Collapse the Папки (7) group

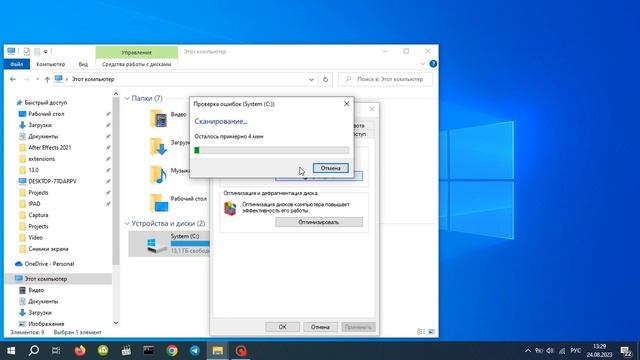click(127, 98)
